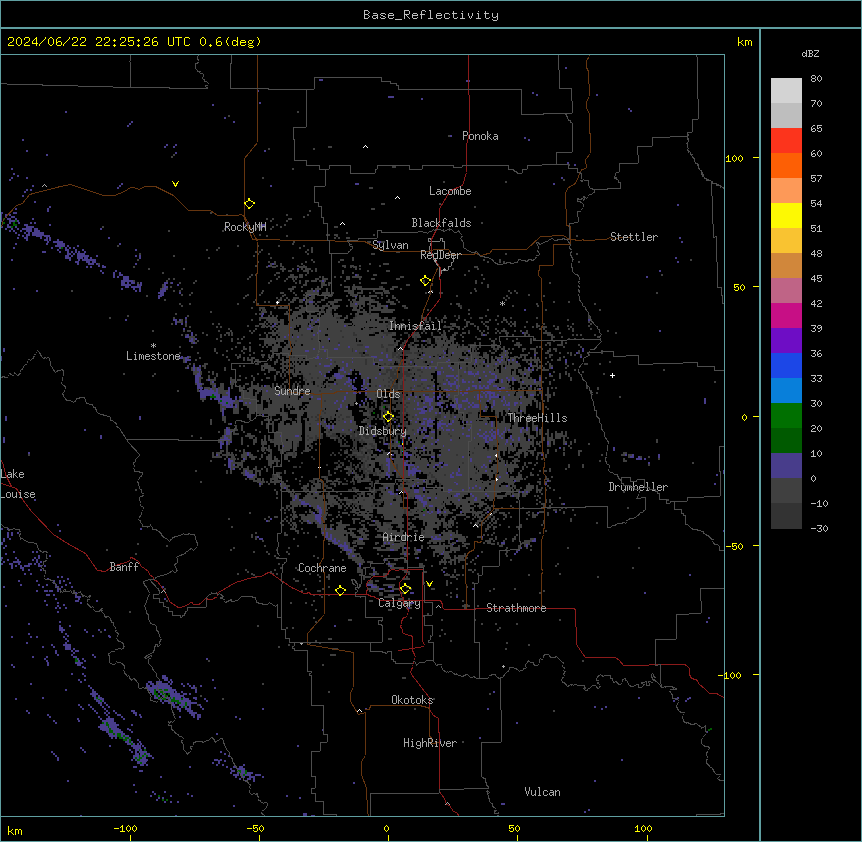Click the Airdrie city label
This screenshot has width=862, height=842.
(x=403, y=537)
